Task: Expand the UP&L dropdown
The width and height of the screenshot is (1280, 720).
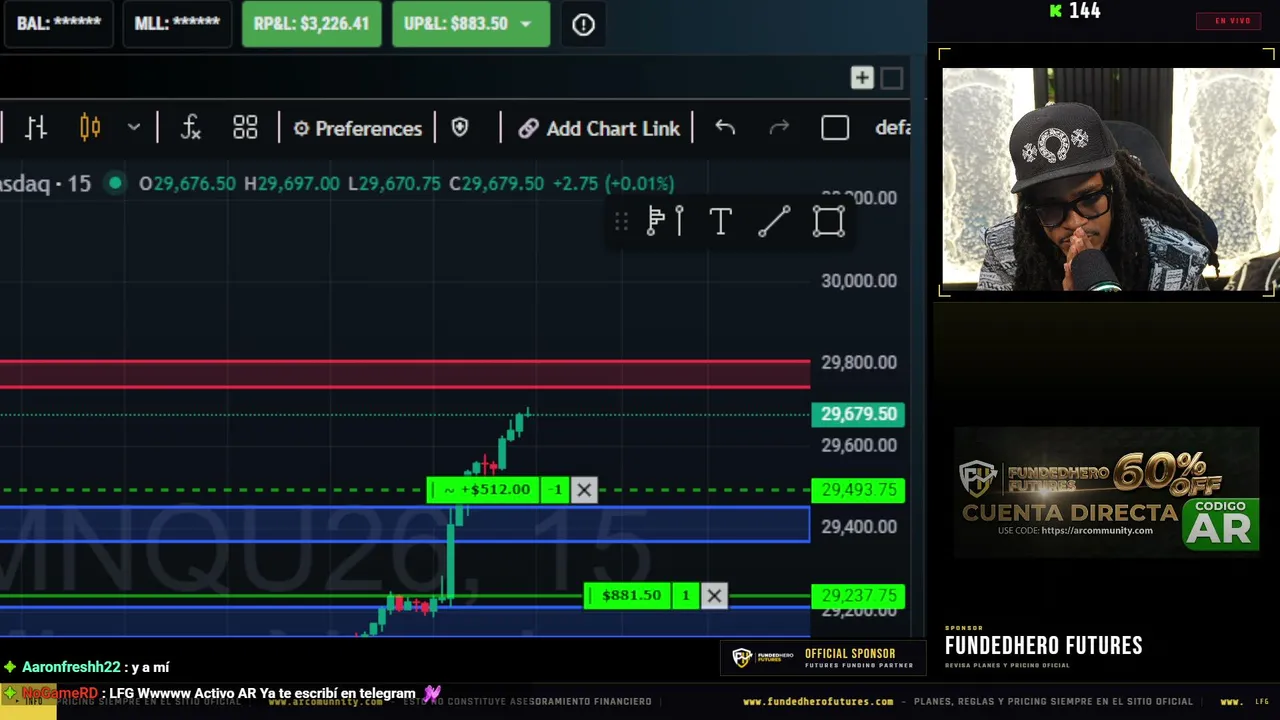Action: click(526, 24)
